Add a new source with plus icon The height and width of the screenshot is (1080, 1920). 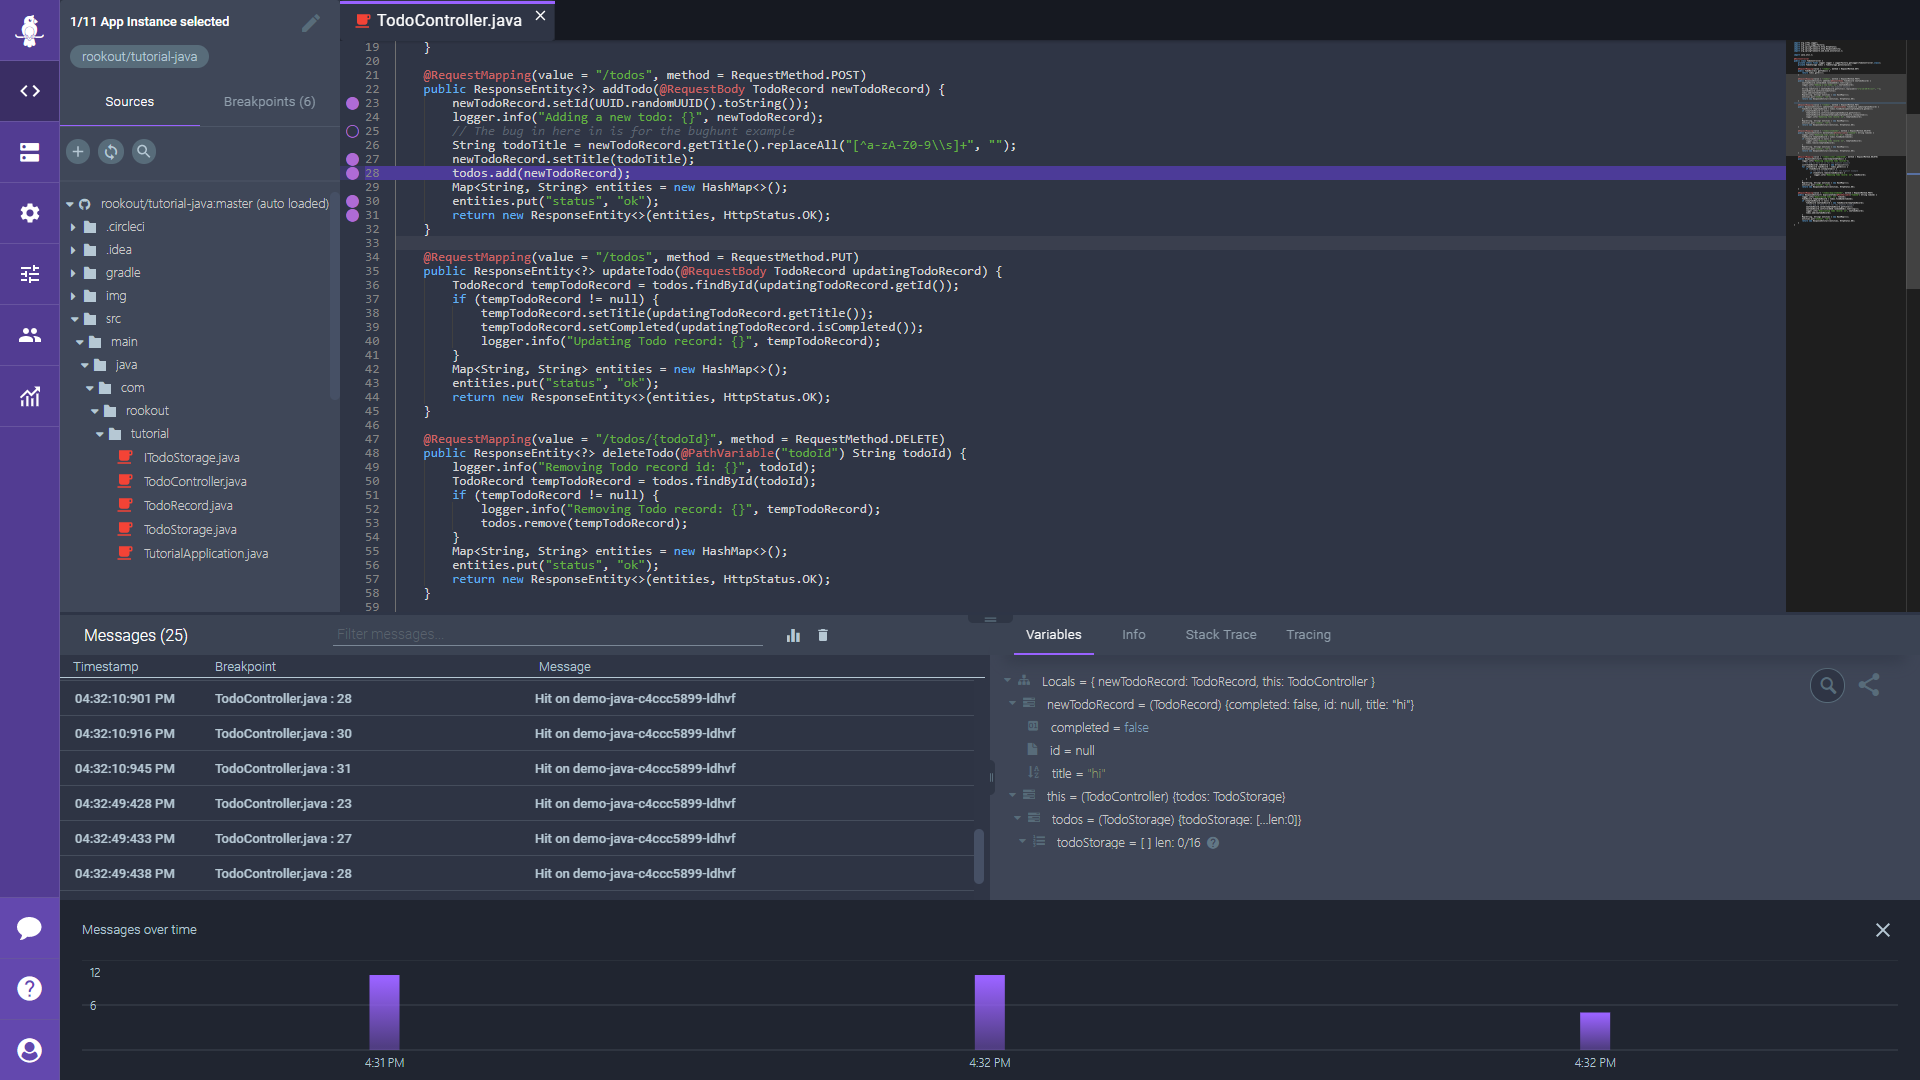pos(78,151)
